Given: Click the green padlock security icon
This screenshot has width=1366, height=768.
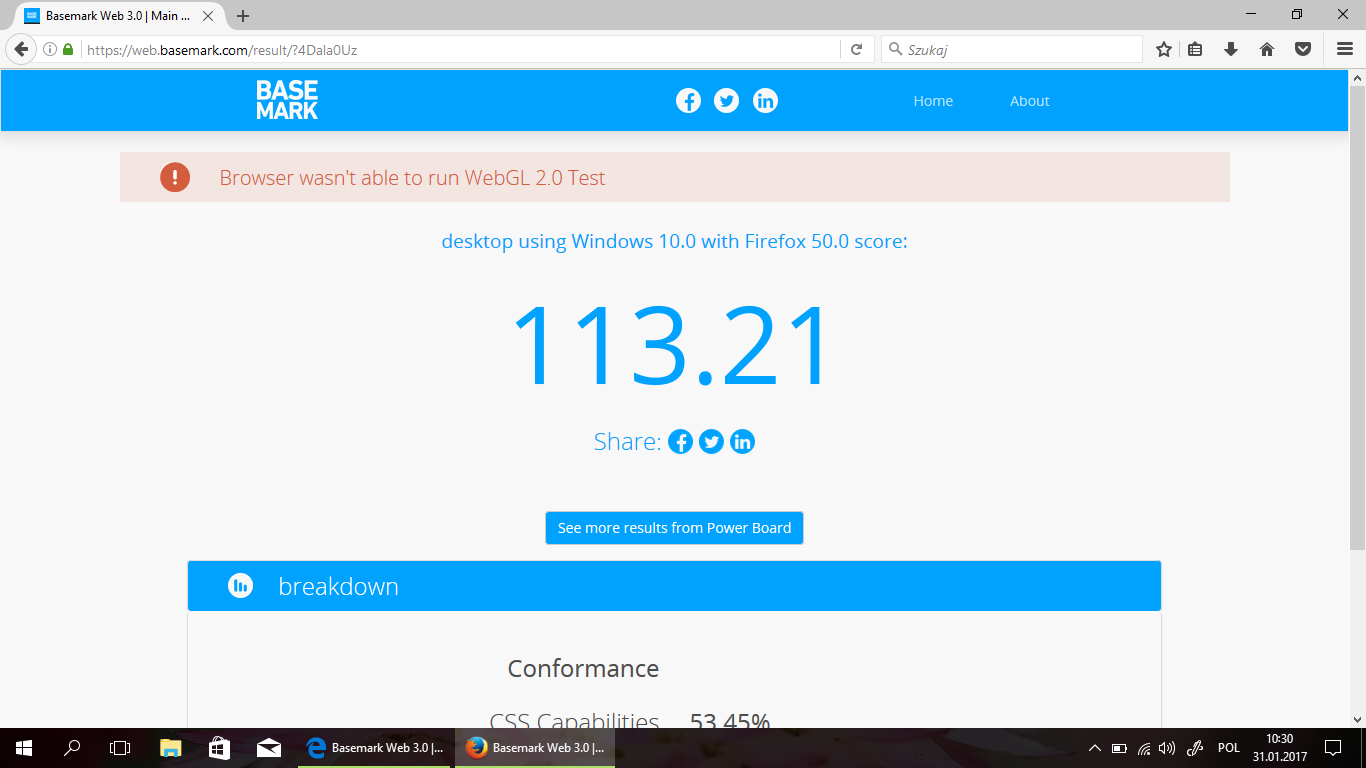Looking at the screenshot, I should [68, 49].
